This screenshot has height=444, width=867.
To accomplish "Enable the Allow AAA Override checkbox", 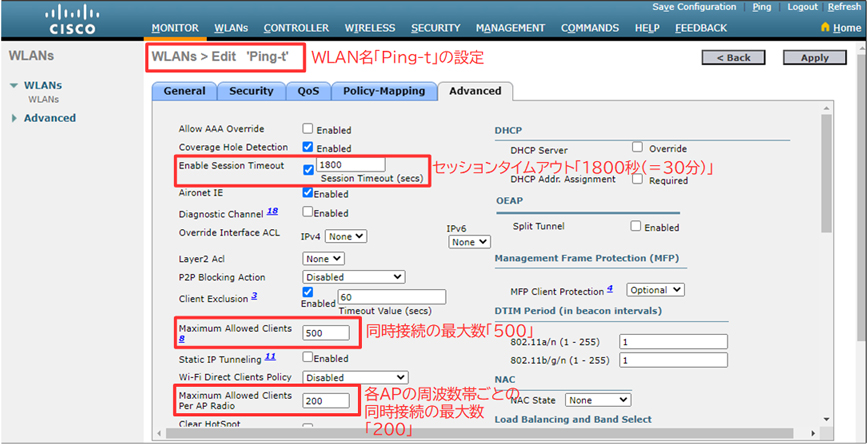I will (x=308, y=129).
